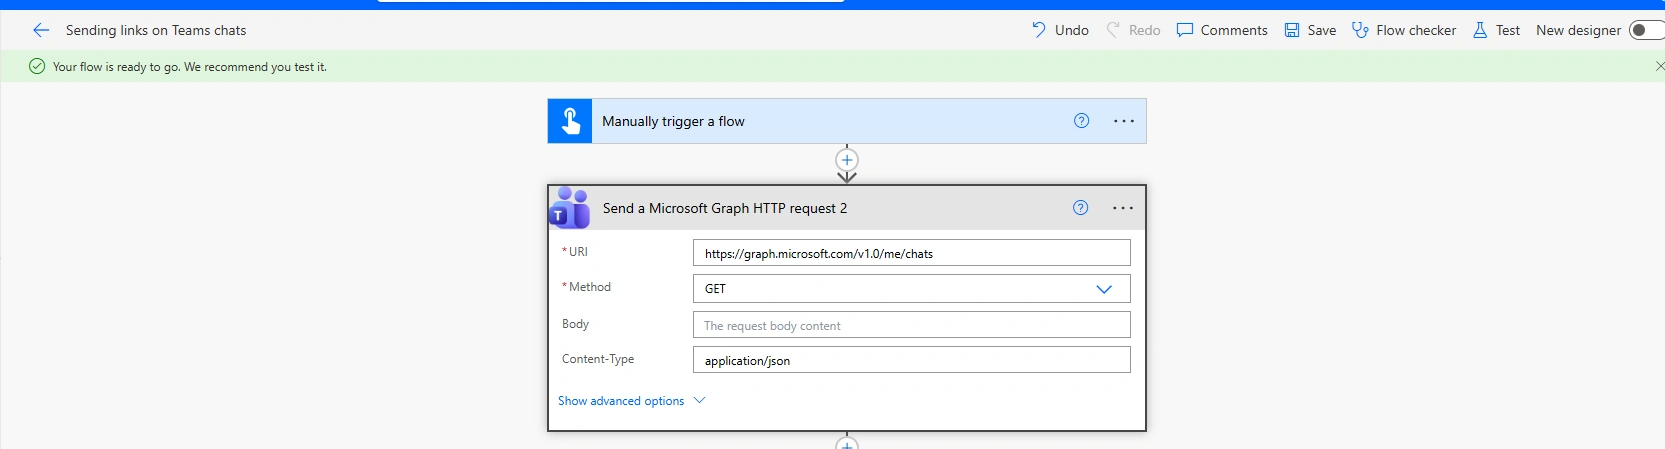Open help for the Graph HTTP request action

click(1080, 208)
